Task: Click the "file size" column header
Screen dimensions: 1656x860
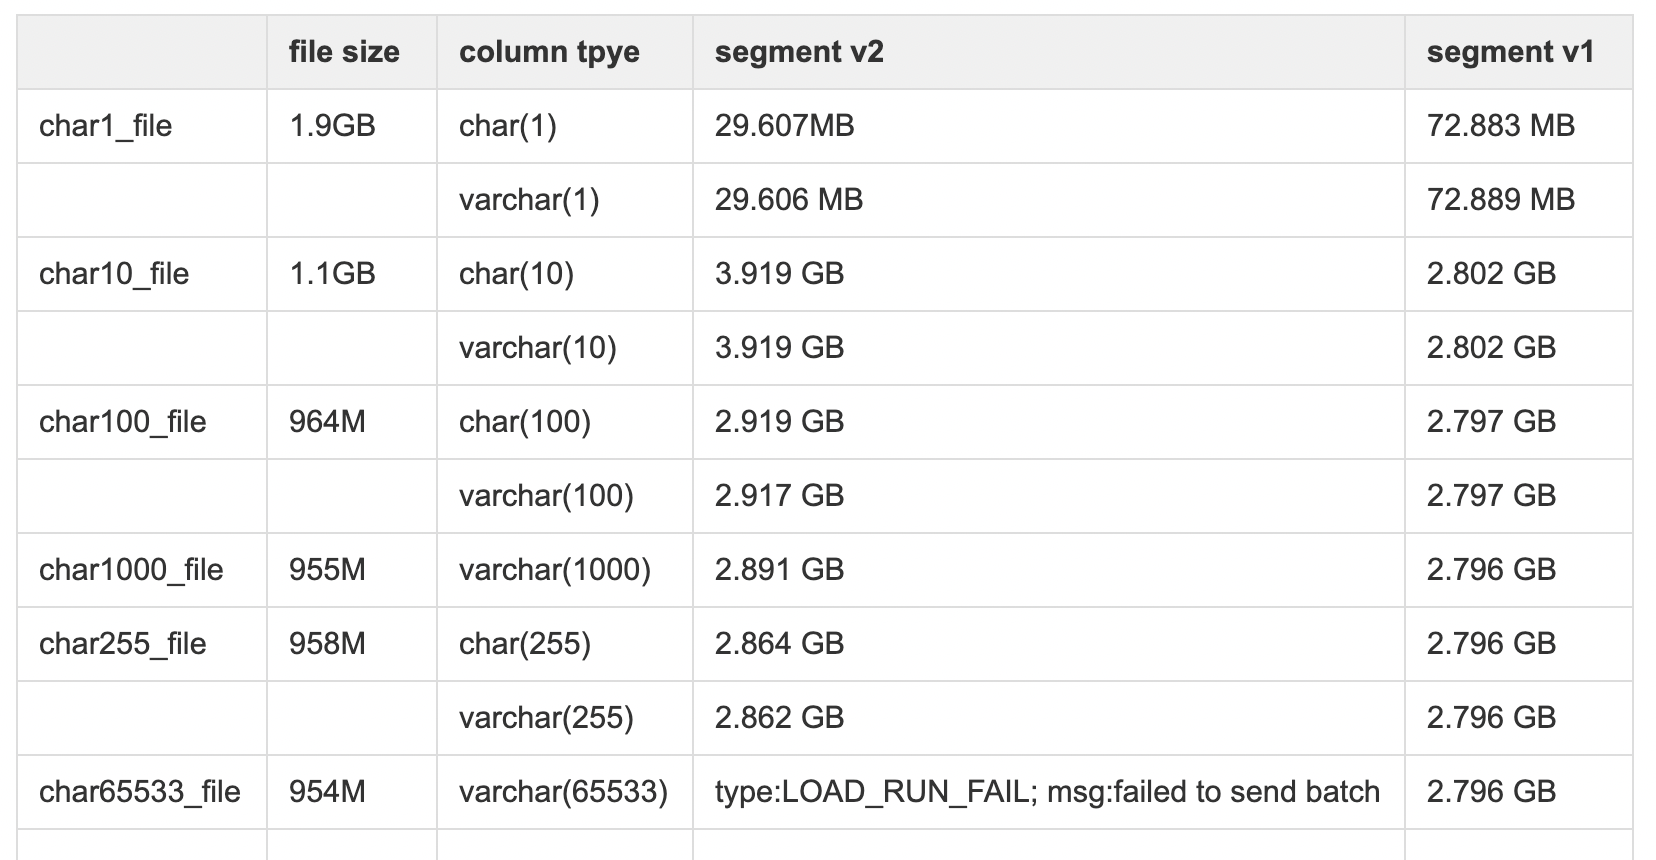Action: click(x=344, y=52)
